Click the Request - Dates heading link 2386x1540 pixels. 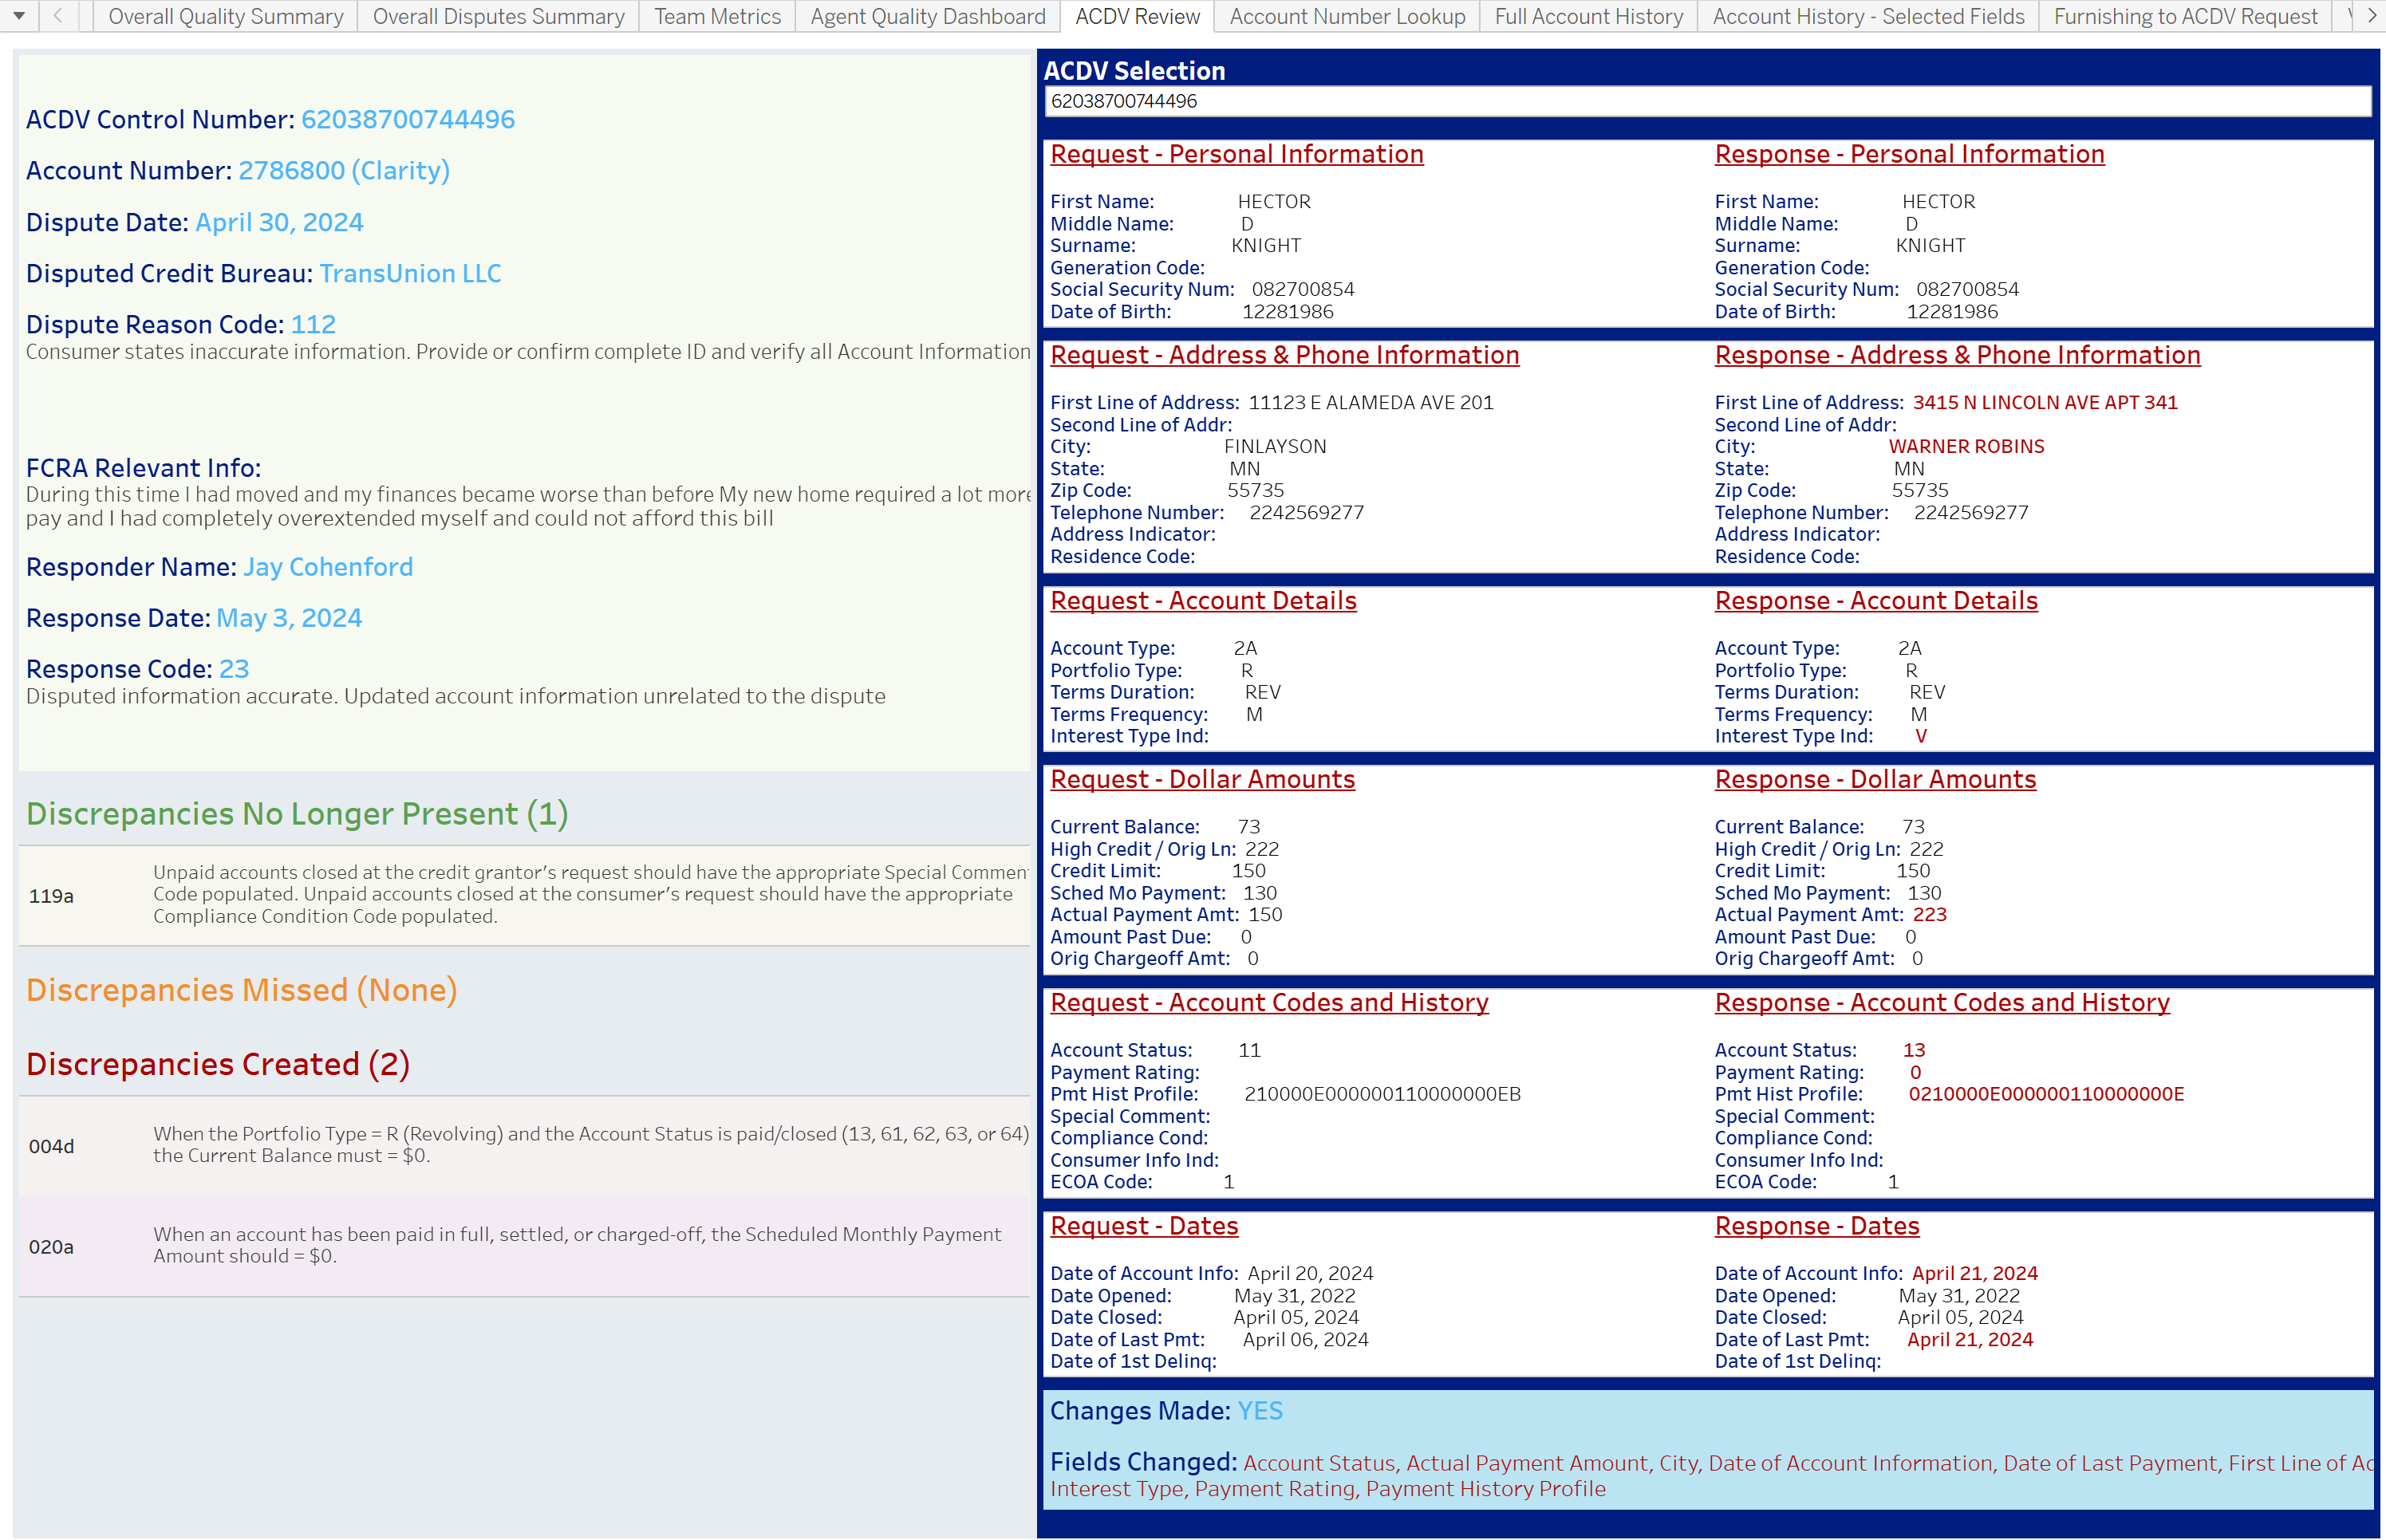pyautogui.click(x=1144, y=1226)
